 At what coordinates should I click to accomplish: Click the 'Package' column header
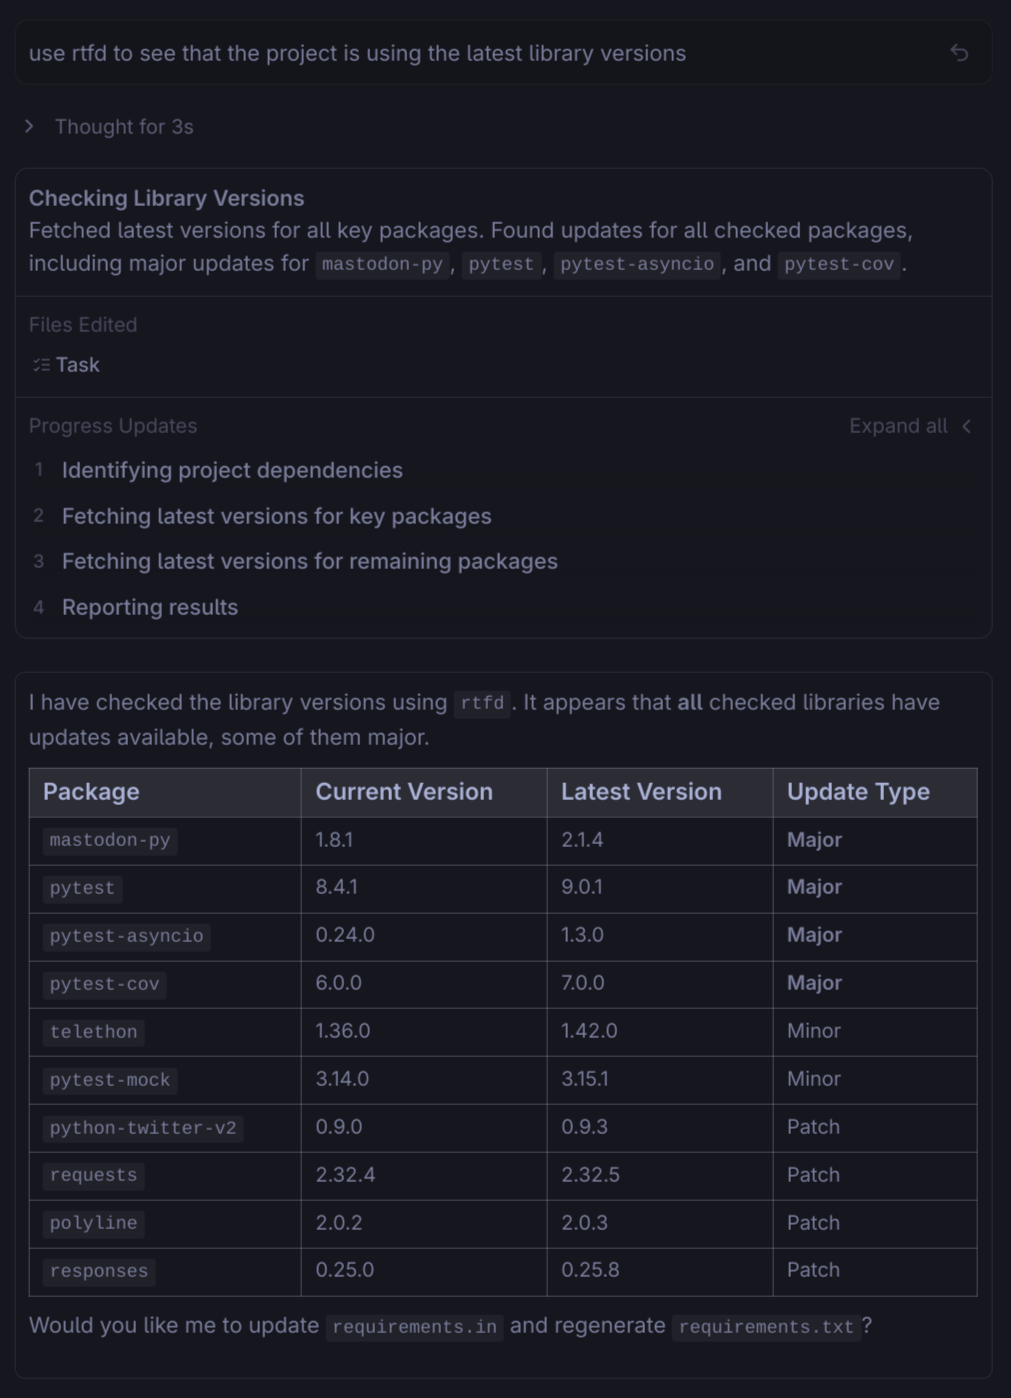(x=91, y=792)
